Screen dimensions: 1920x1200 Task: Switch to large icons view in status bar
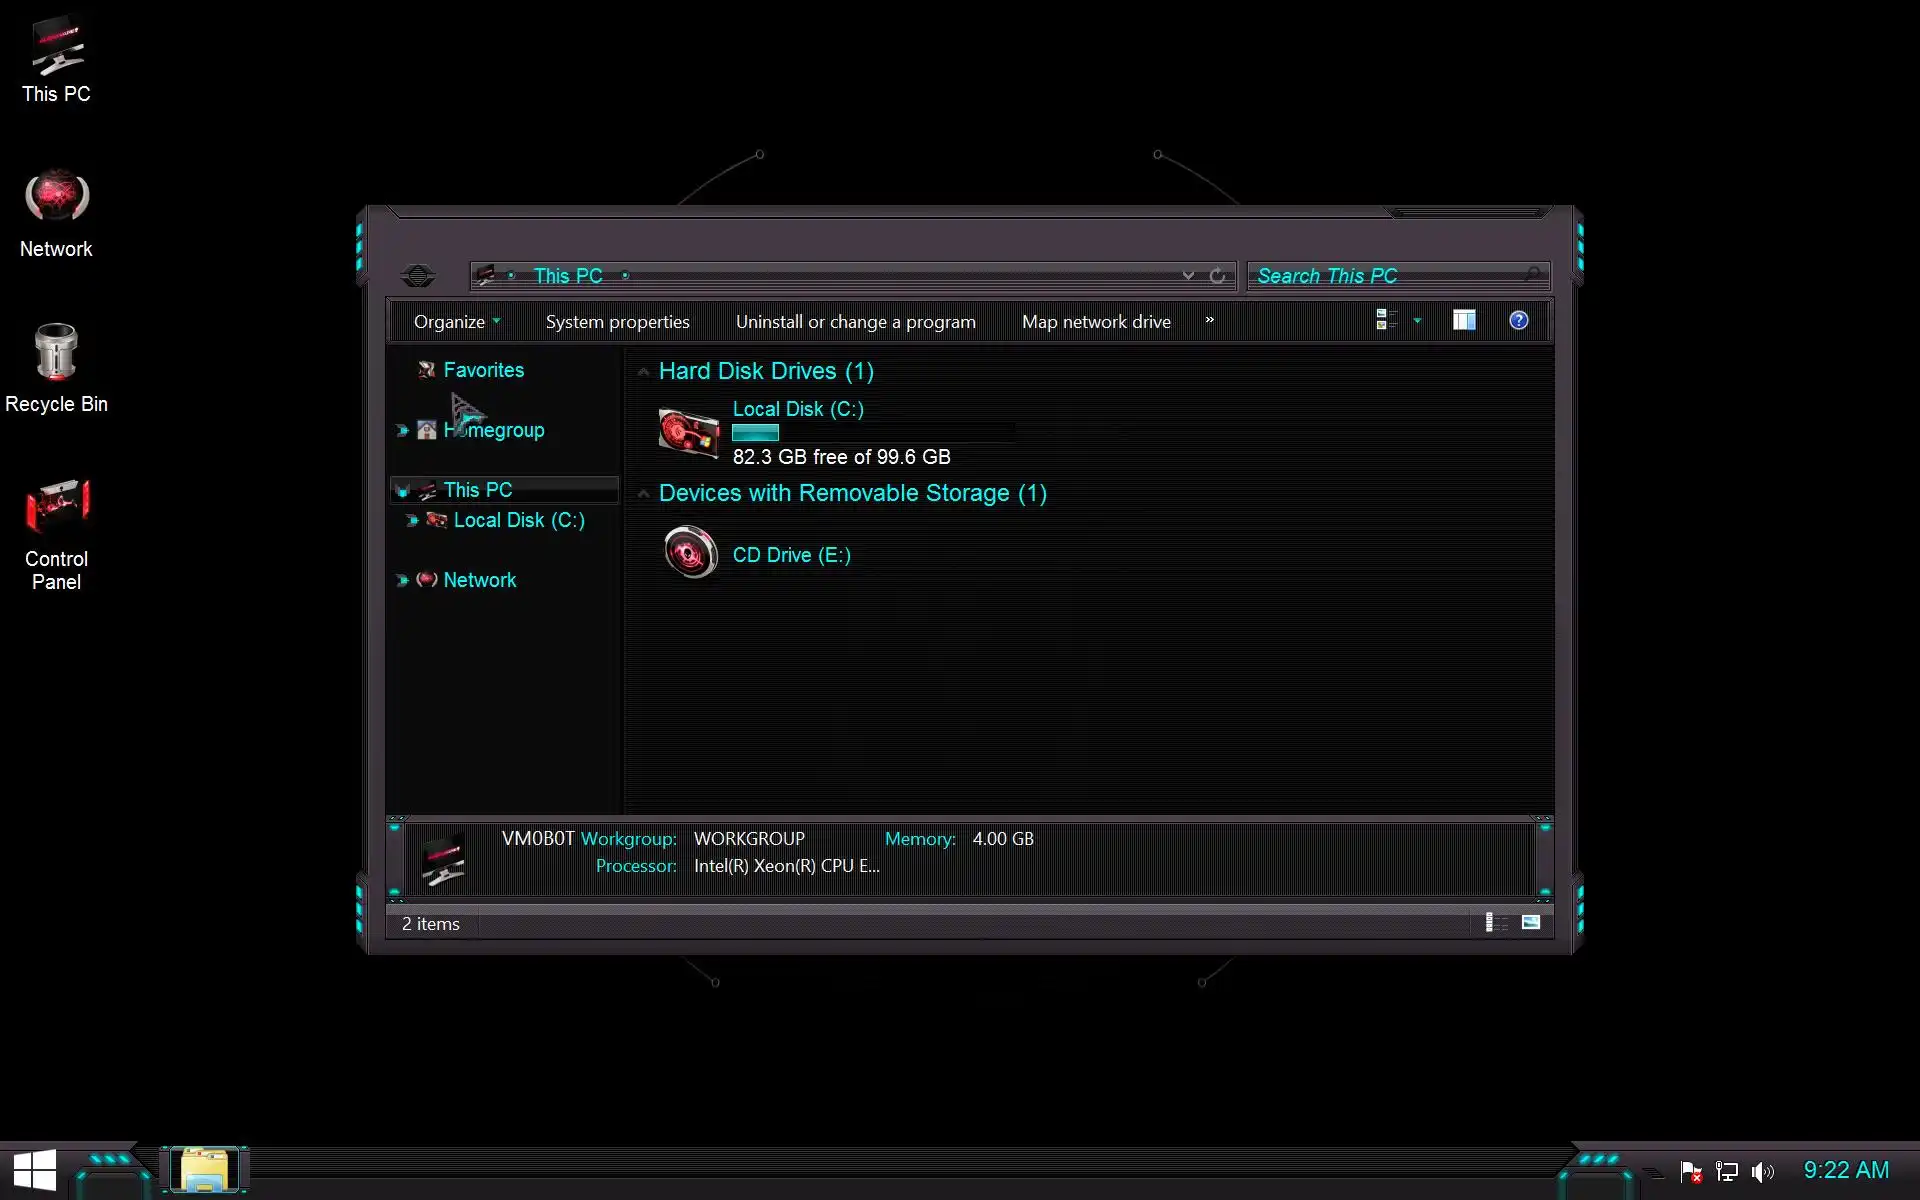pyautogui.click(x=1530, y=923)
